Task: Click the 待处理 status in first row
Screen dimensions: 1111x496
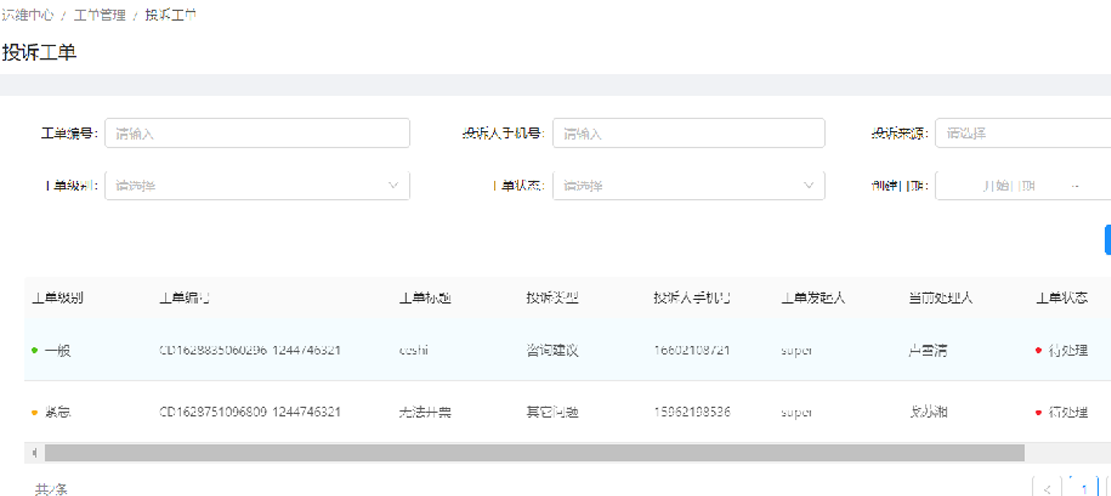Action: click(1066, 351)
